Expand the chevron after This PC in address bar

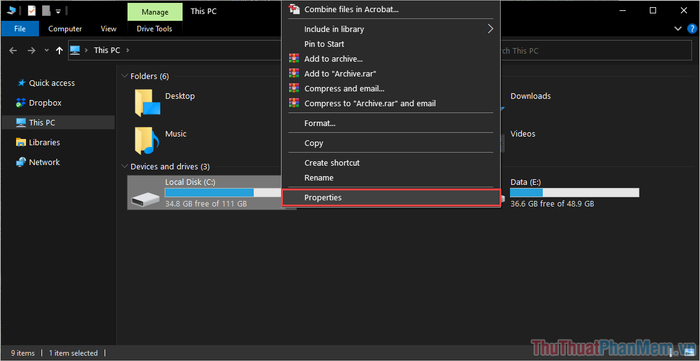[128, 50]
